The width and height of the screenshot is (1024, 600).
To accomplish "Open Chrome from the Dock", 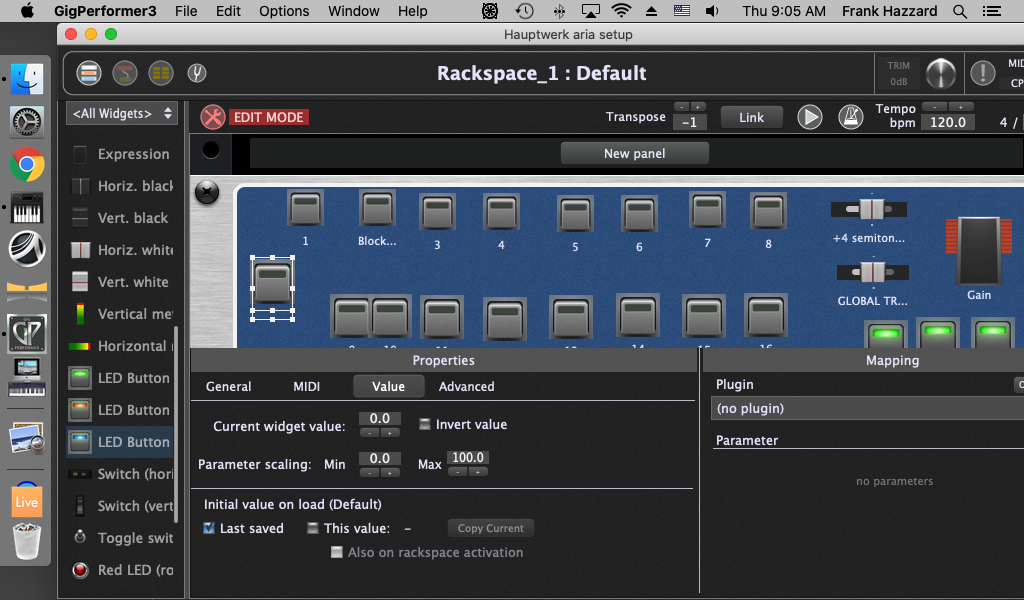I will [x=27, y=165].
